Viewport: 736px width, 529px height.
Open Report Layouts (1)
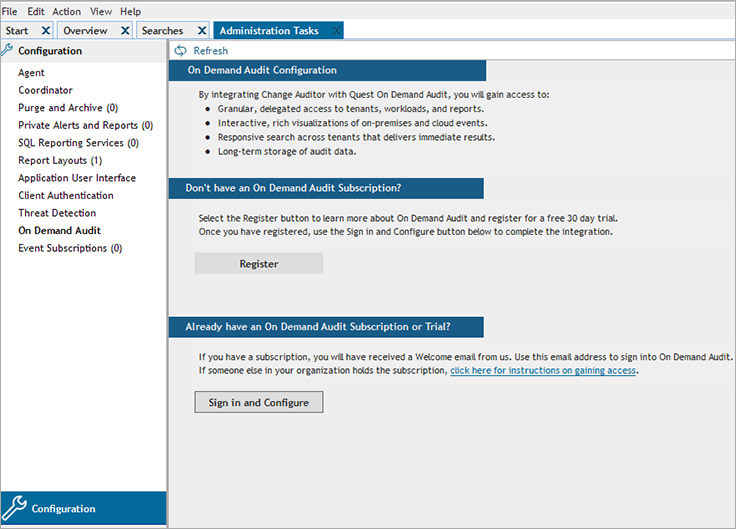(60, 161)
